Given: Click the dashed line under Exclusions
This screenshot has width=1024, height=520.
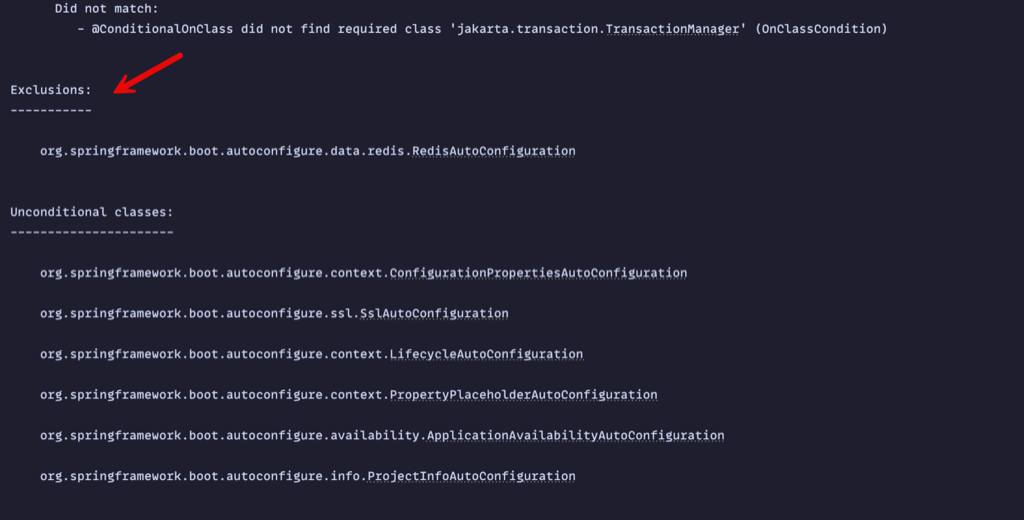Looking at the screenshot, I should [51, 110].
